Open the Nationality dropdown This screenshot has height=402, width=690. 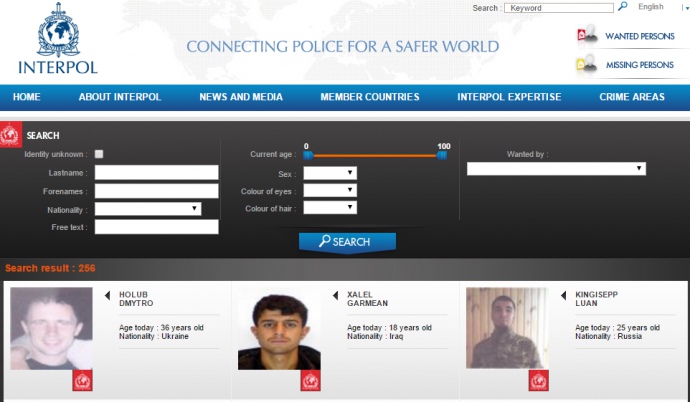click(148, 209)
